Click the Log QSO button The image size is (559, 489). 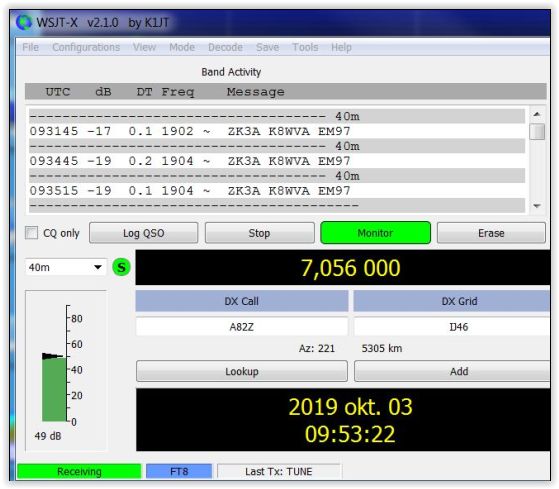[144, 233]
